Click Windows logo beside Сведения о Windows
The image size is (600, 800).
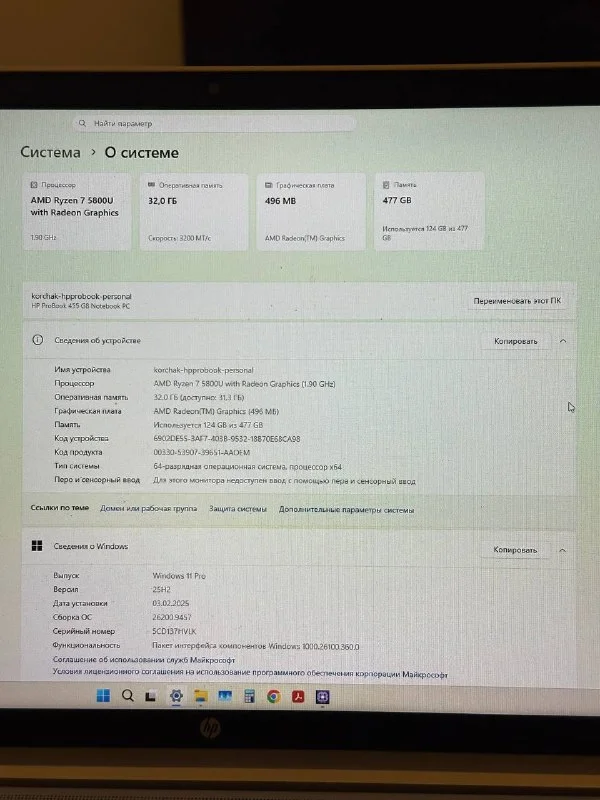[37, 546]
